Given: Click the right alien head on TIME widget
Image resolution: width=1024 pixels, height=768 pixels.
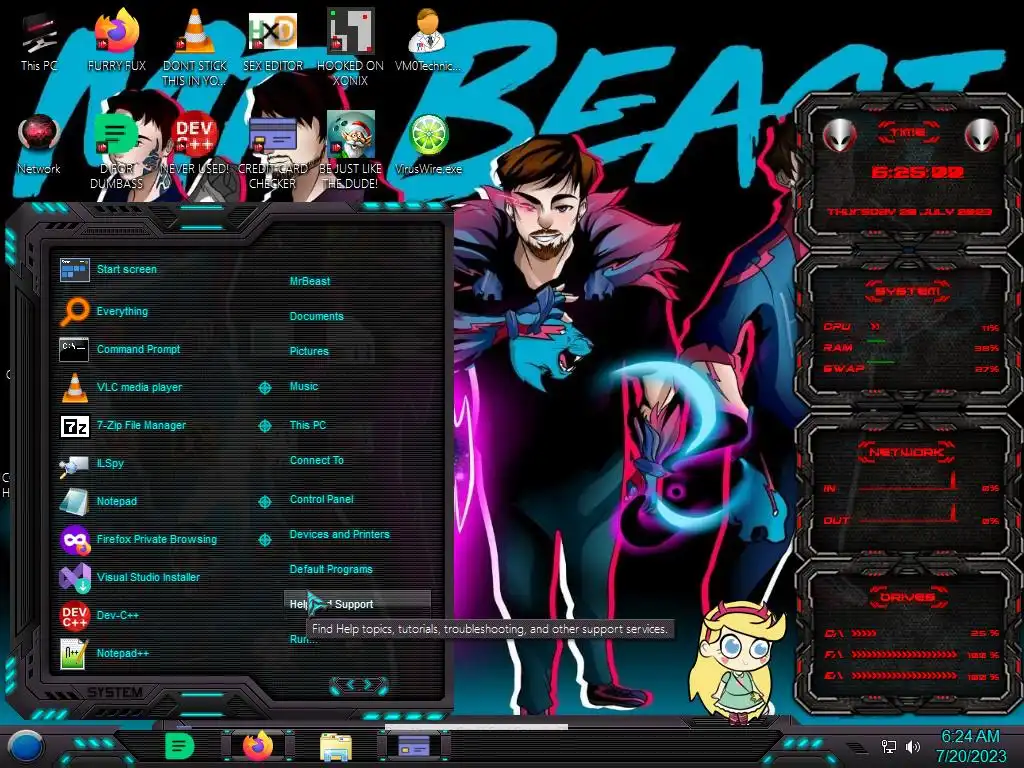Looking at the screenshot, I should pyautogui.click(x=982, y=135).
